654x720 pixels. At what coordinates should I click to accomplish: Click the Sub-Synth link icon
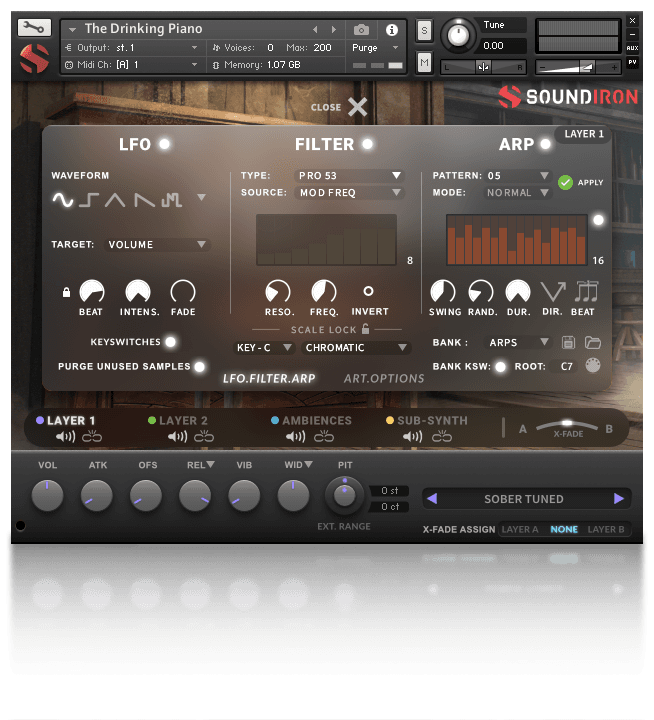pos(442,436)
